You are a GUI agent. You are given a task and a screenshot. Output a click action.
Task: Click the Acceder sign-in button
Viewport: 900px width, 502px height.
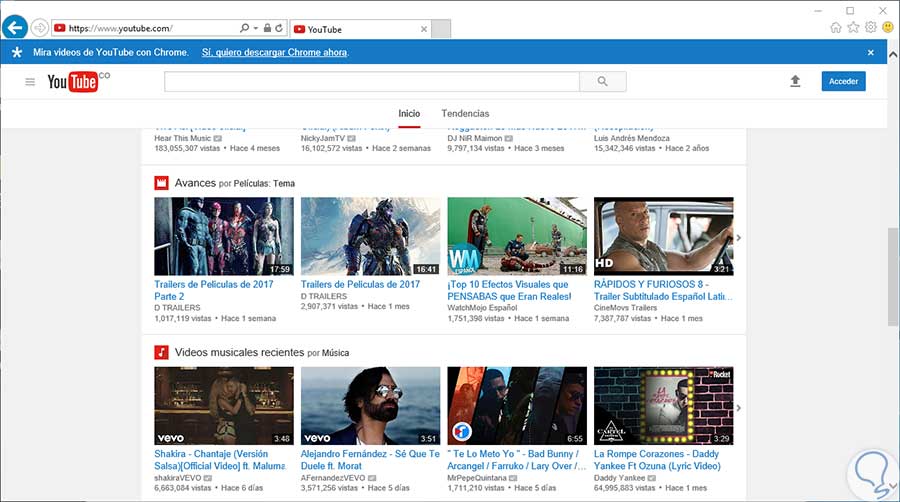pyautogui.click(x=843, y=82)
